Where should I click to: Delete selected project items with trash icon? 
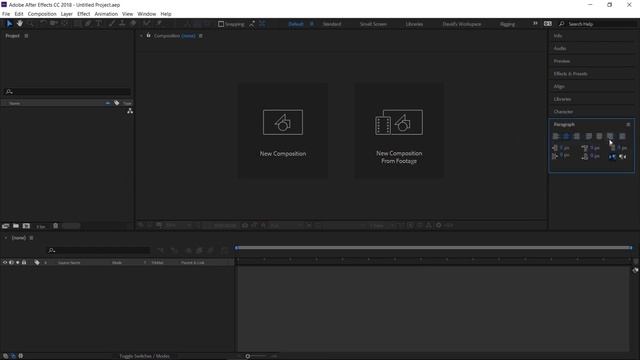pyautogui.click(x=56, y=226)
